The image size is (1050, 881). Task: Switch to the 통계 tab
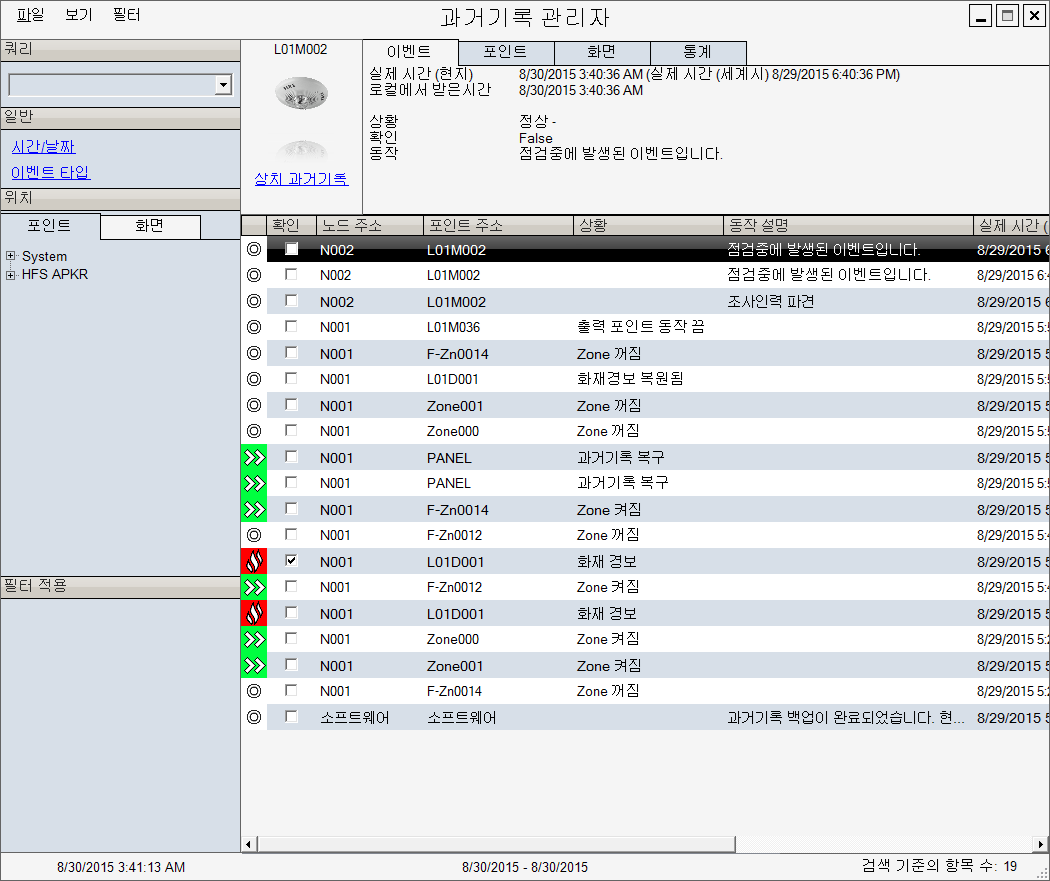click(x=697, y=52)
